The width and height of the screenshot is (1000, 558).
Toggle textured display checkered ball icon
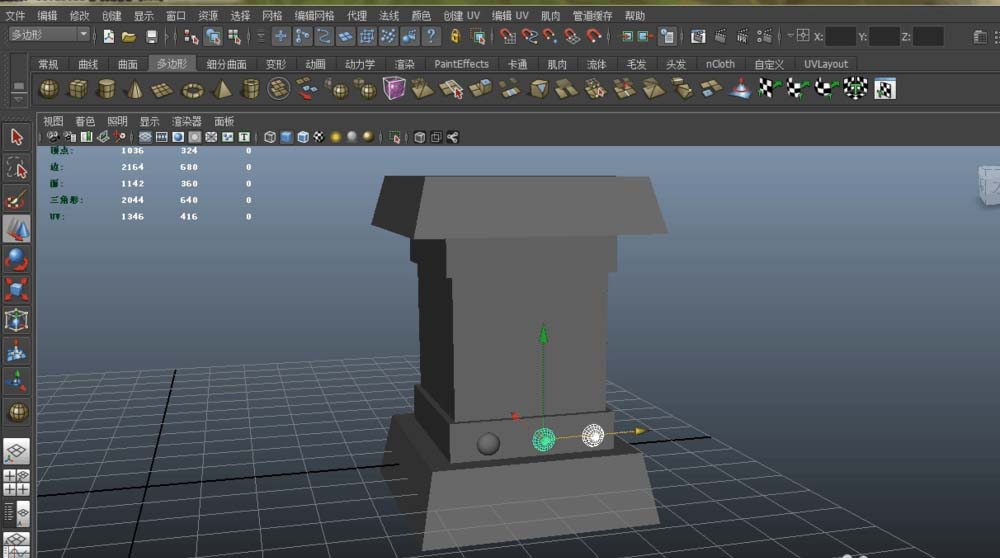[319, 137]
